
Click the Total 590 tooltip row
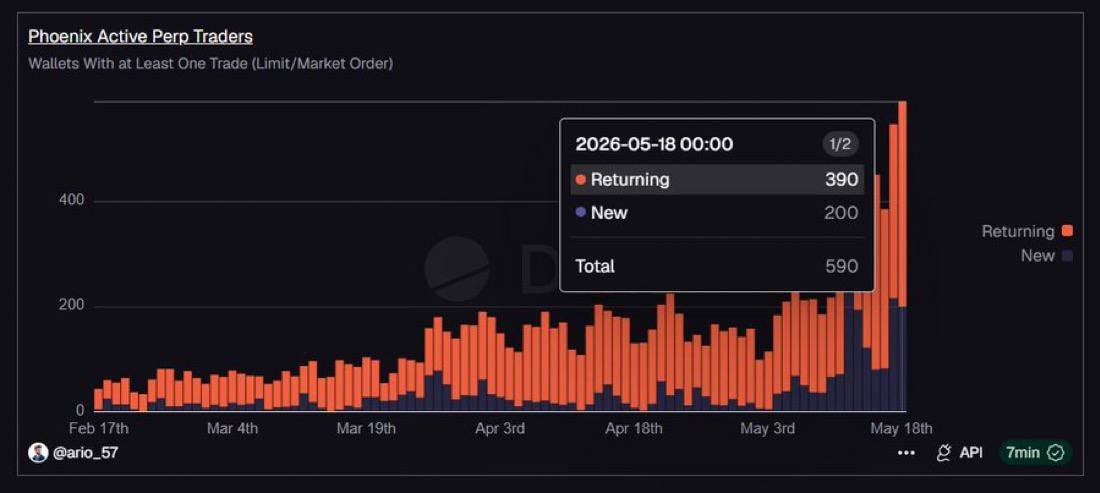[x=717, y=266]
